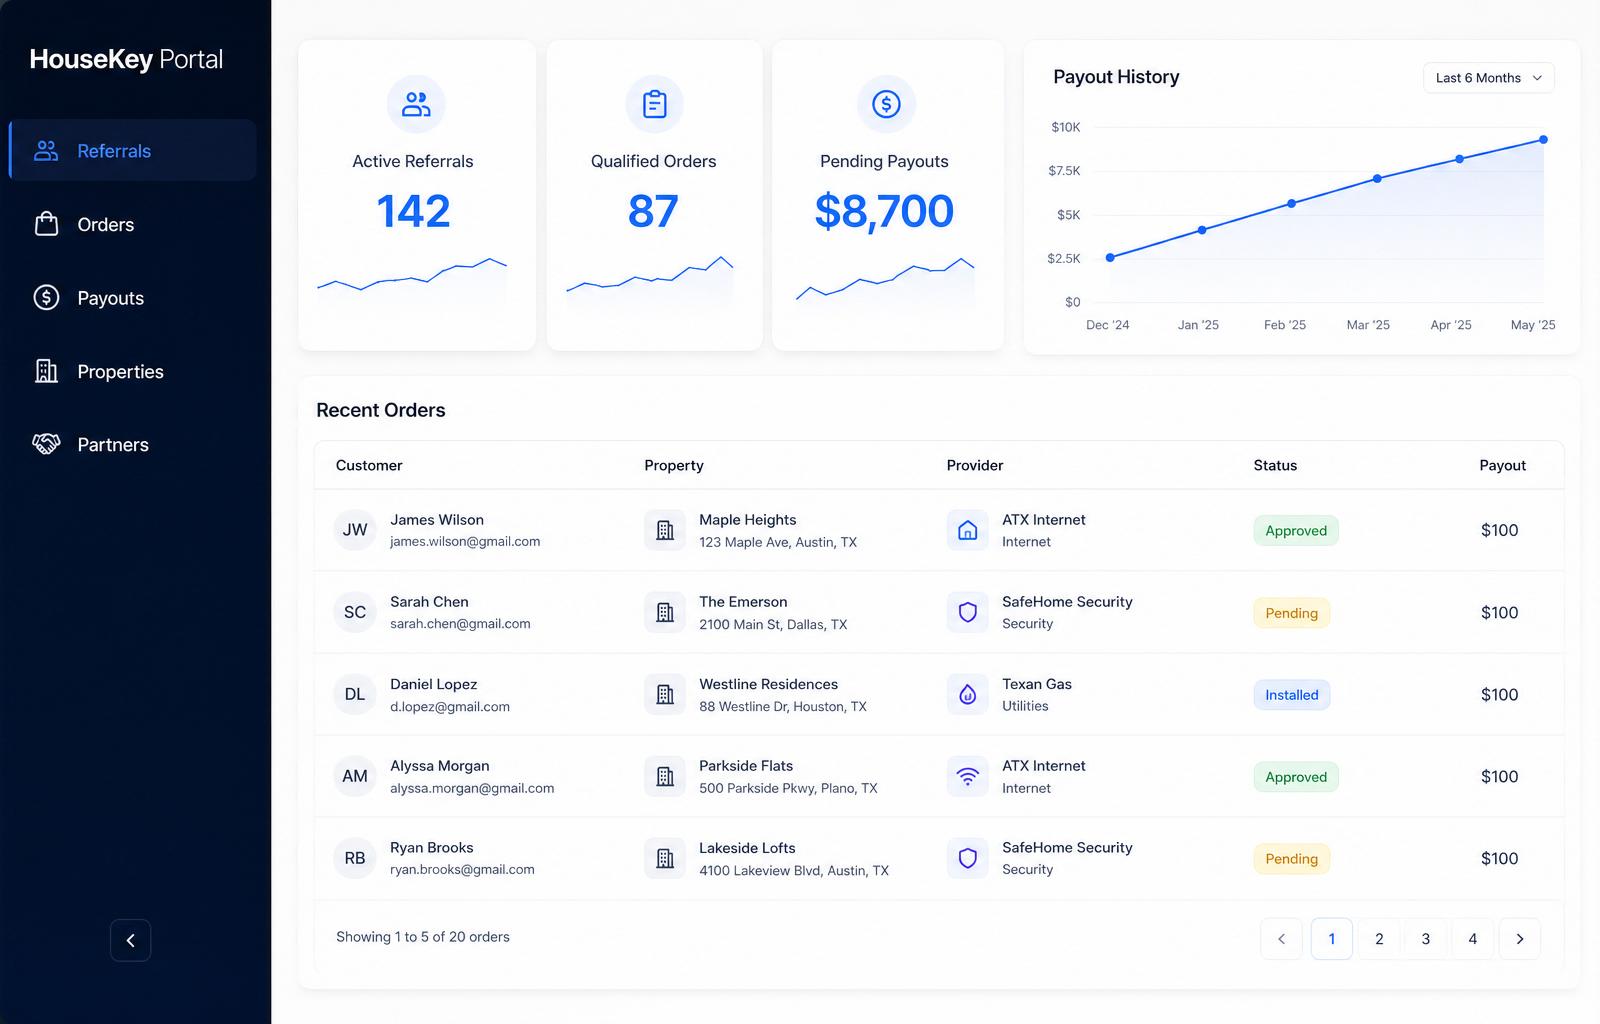The width and height of the screenshot is (1600, 1024).
Task: Click the flame icon beside Texan Gas
Action: click(968, 694)
